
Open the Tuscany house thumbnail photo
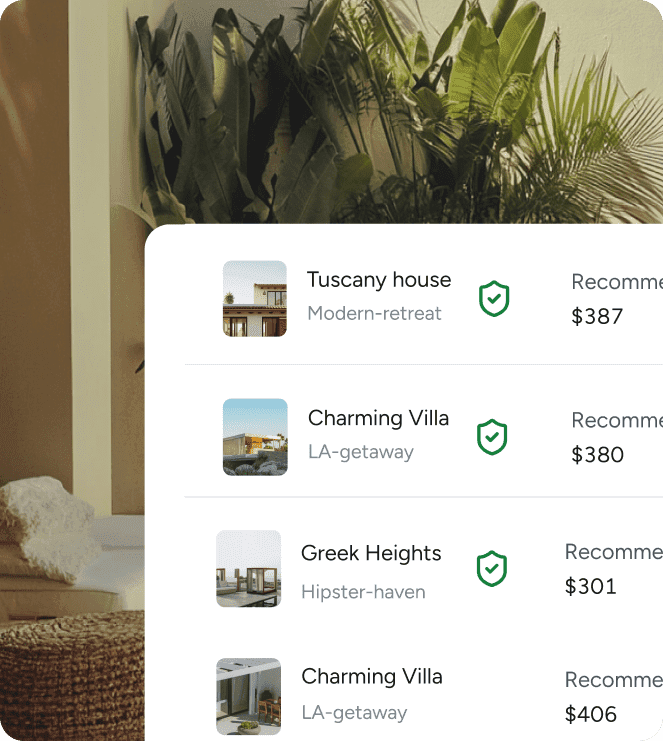255,299
